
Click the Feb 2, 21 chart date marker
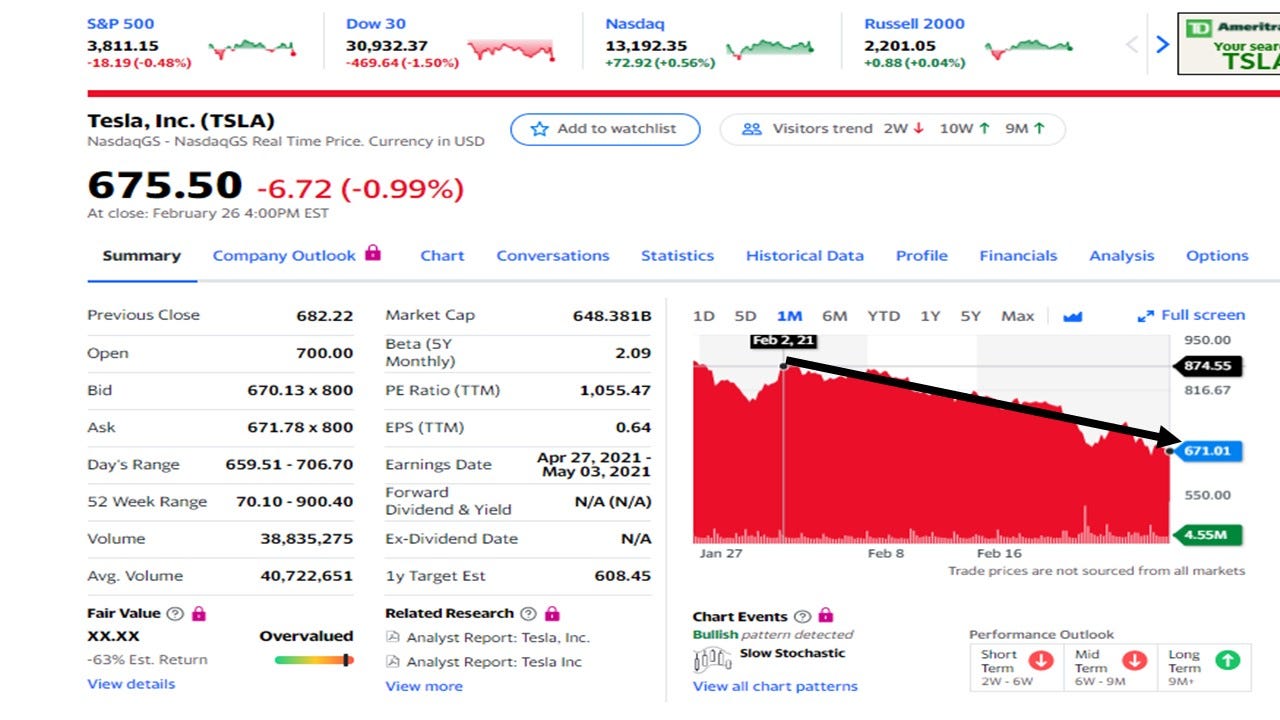pyautogui.click(x=783, y=341)
